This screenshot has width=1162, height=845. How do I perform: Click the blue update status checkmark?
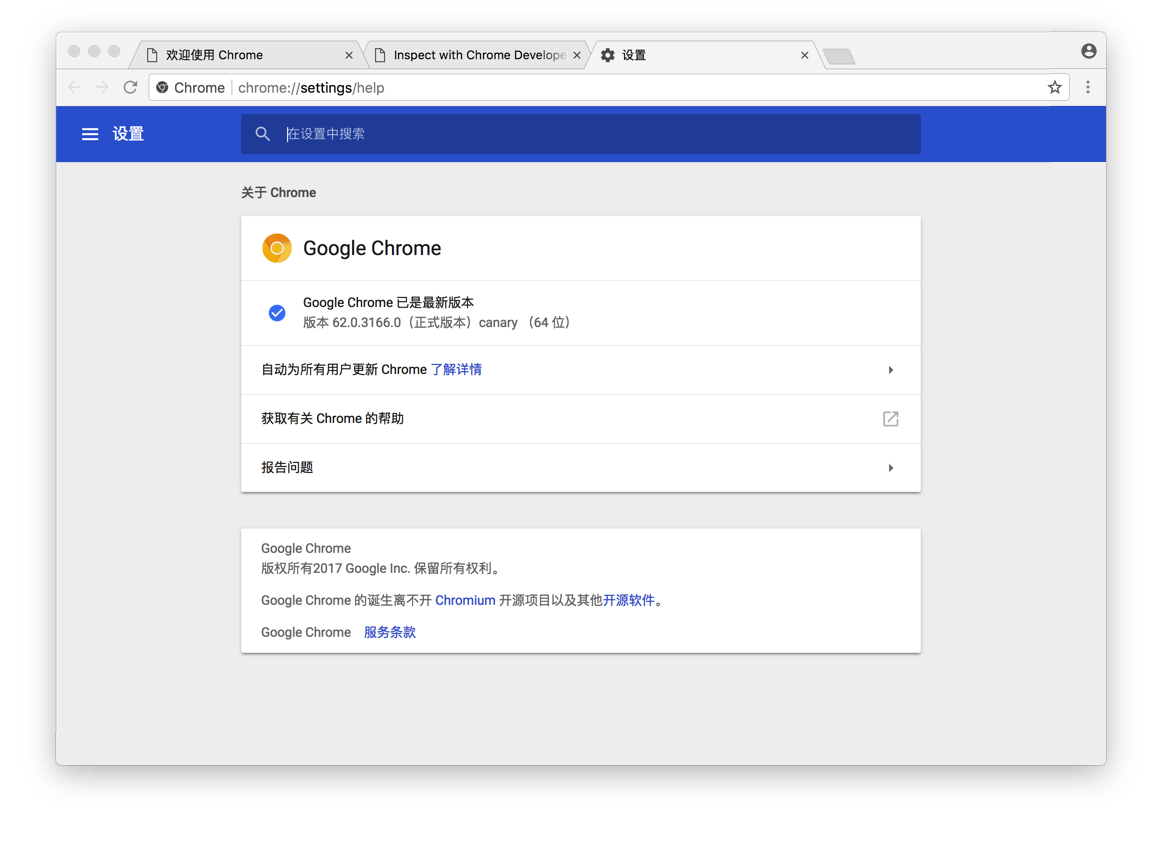coord(277,313)
